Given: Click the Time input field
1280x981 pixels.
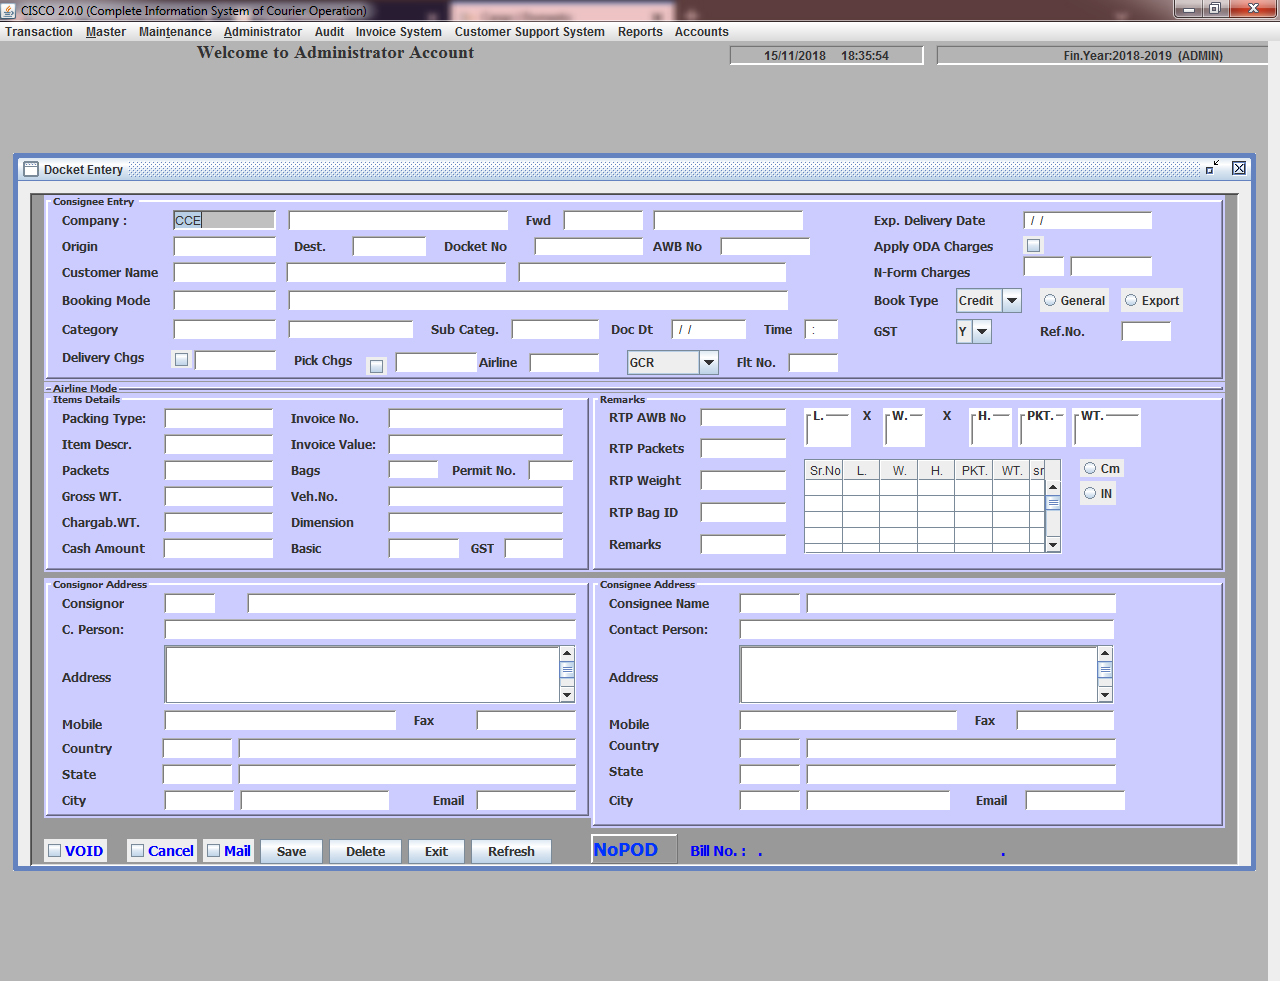Looking at the screenshot, I should tap(821, 329).
